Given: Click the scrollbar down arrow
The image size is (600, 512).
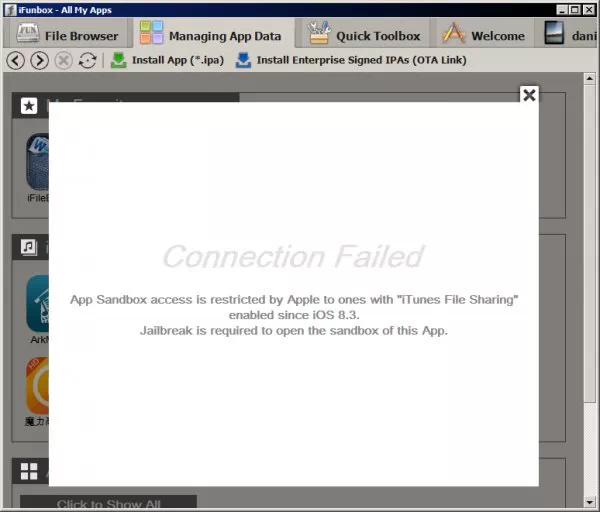Looking at the screenshot, I should pos(590,502).
